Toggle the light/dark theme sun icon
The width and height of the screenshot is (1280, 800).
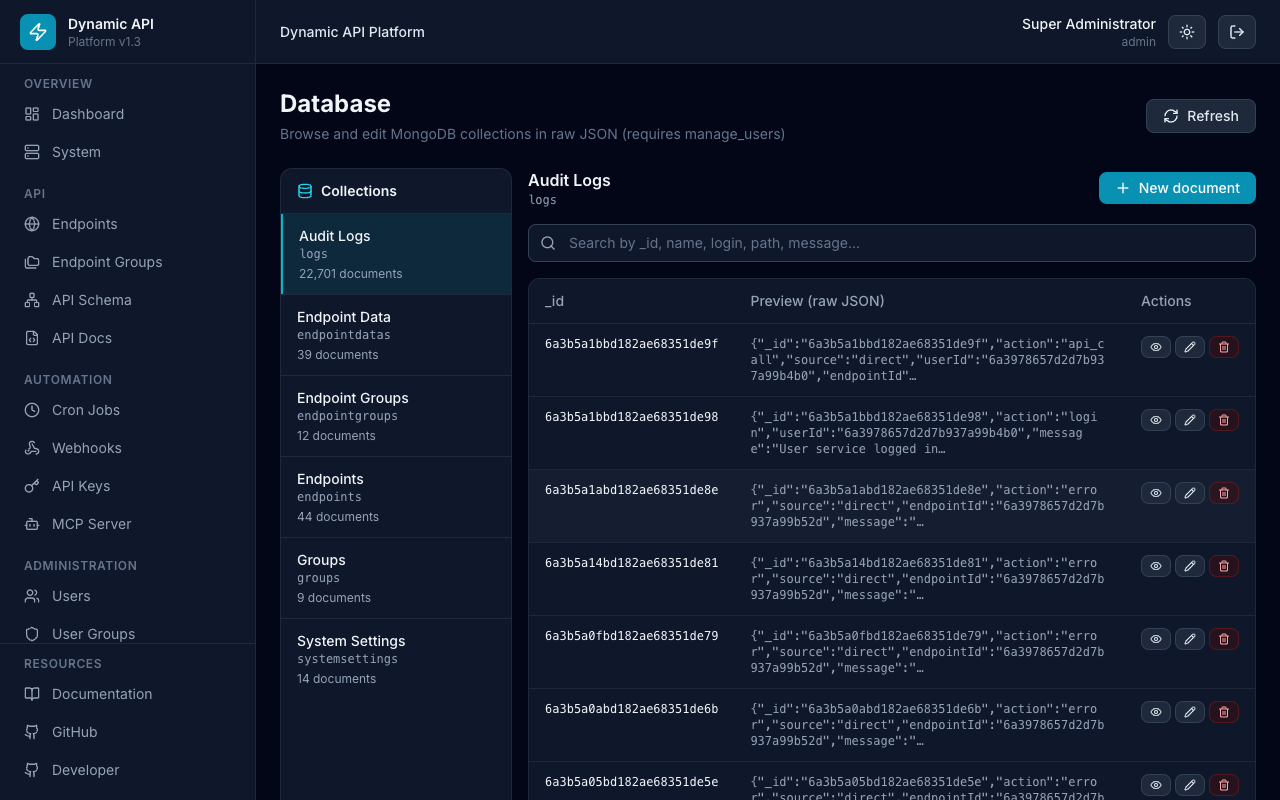click(x=1187, y=32)
